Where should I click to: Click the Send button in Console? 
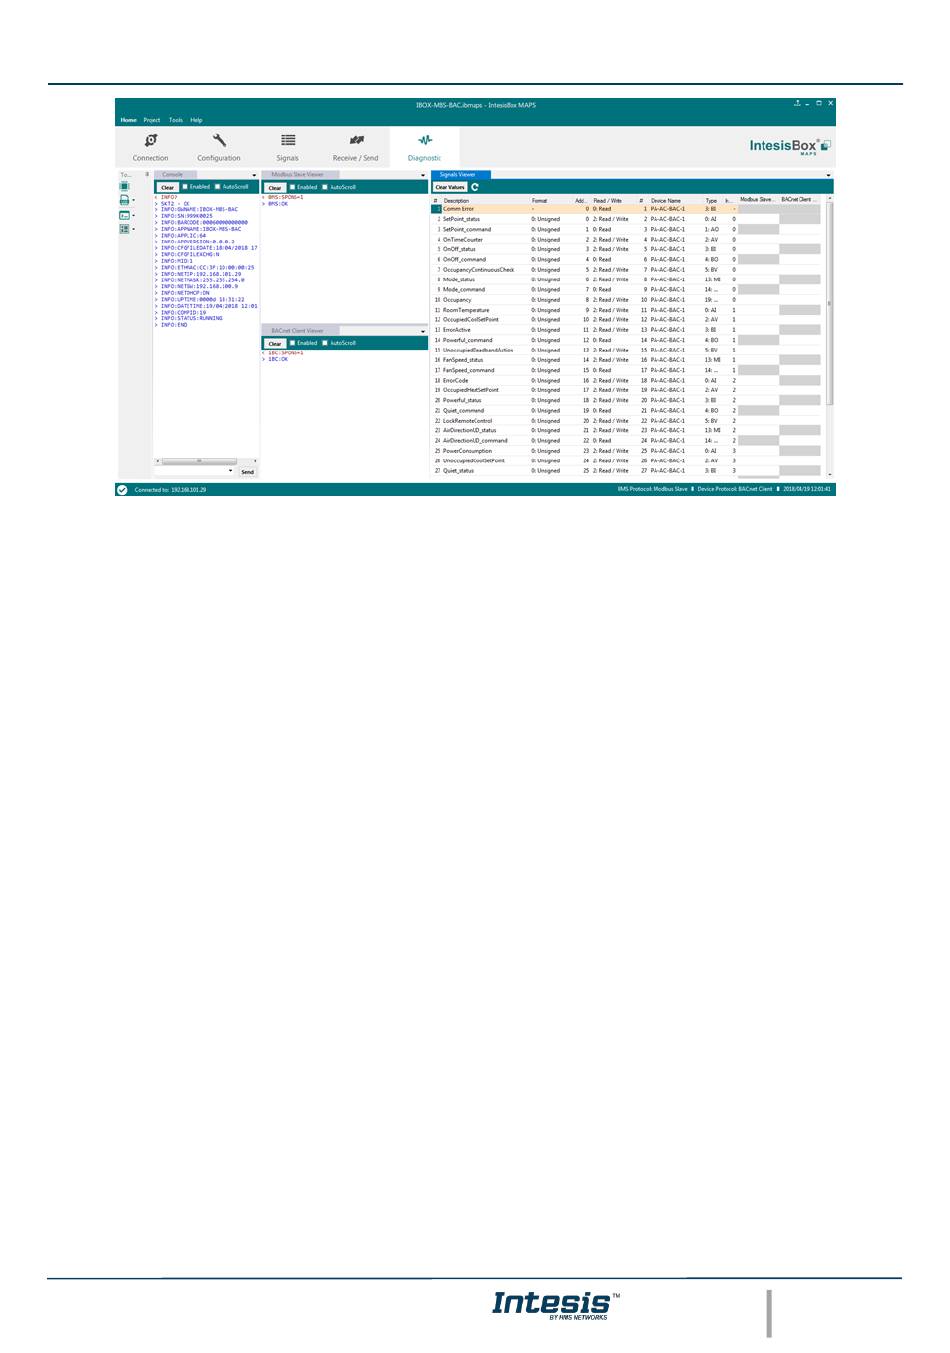click(247, 471)
